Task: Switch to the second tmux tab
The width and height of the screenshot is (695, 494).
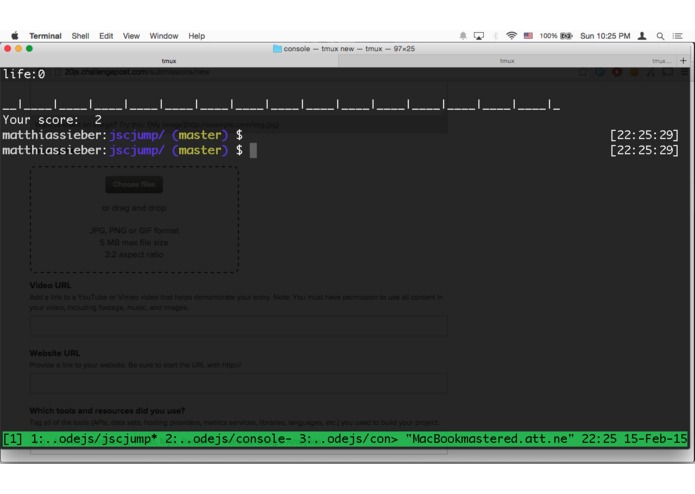Action: pos(507,61)
